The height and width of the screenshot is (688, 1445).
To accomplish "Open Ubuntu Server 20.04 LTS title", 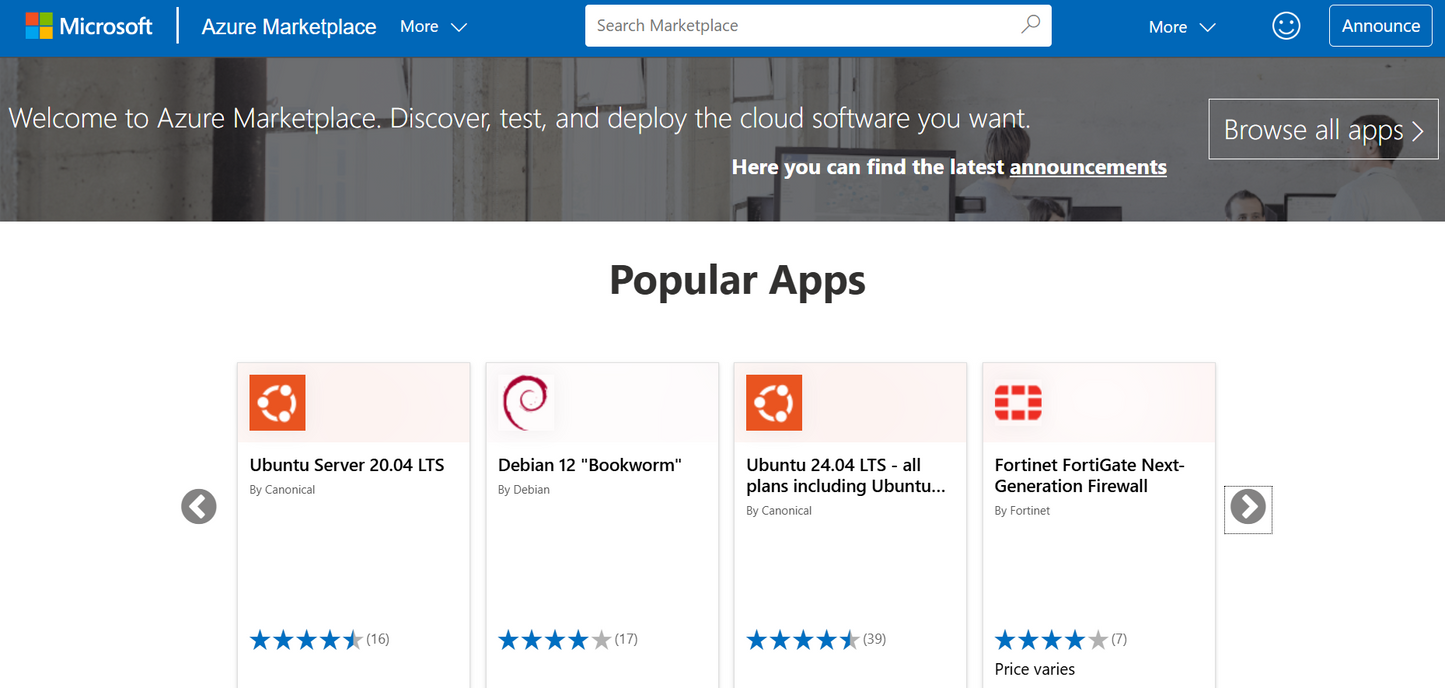I will click(x=347, y=465).
